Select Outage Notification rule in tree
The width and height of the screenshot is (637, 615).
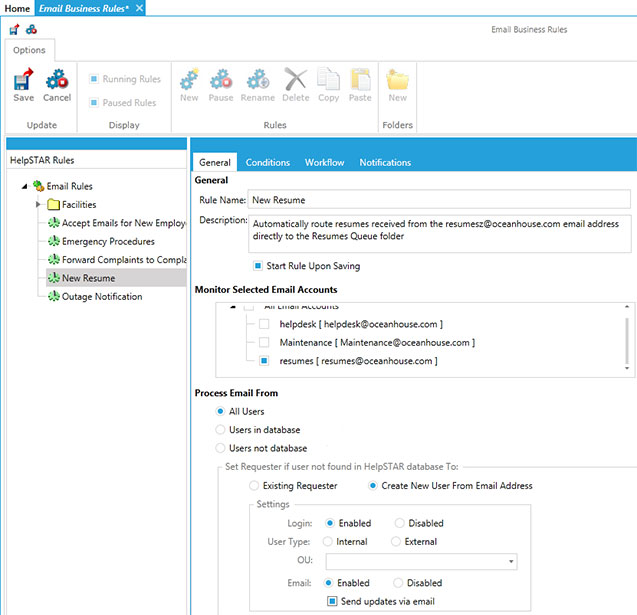(x=101, y=297)
